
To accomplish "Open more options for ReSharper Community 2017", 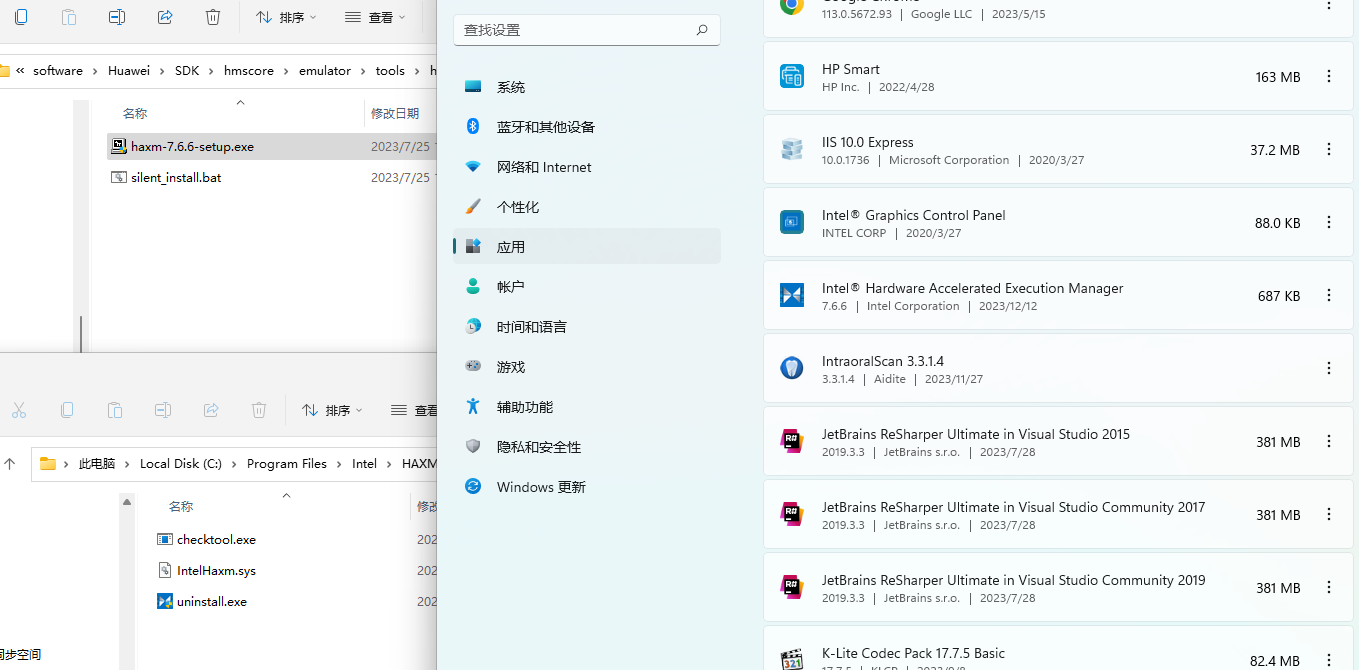I will pyautogui.click(x=1329, y=514).
